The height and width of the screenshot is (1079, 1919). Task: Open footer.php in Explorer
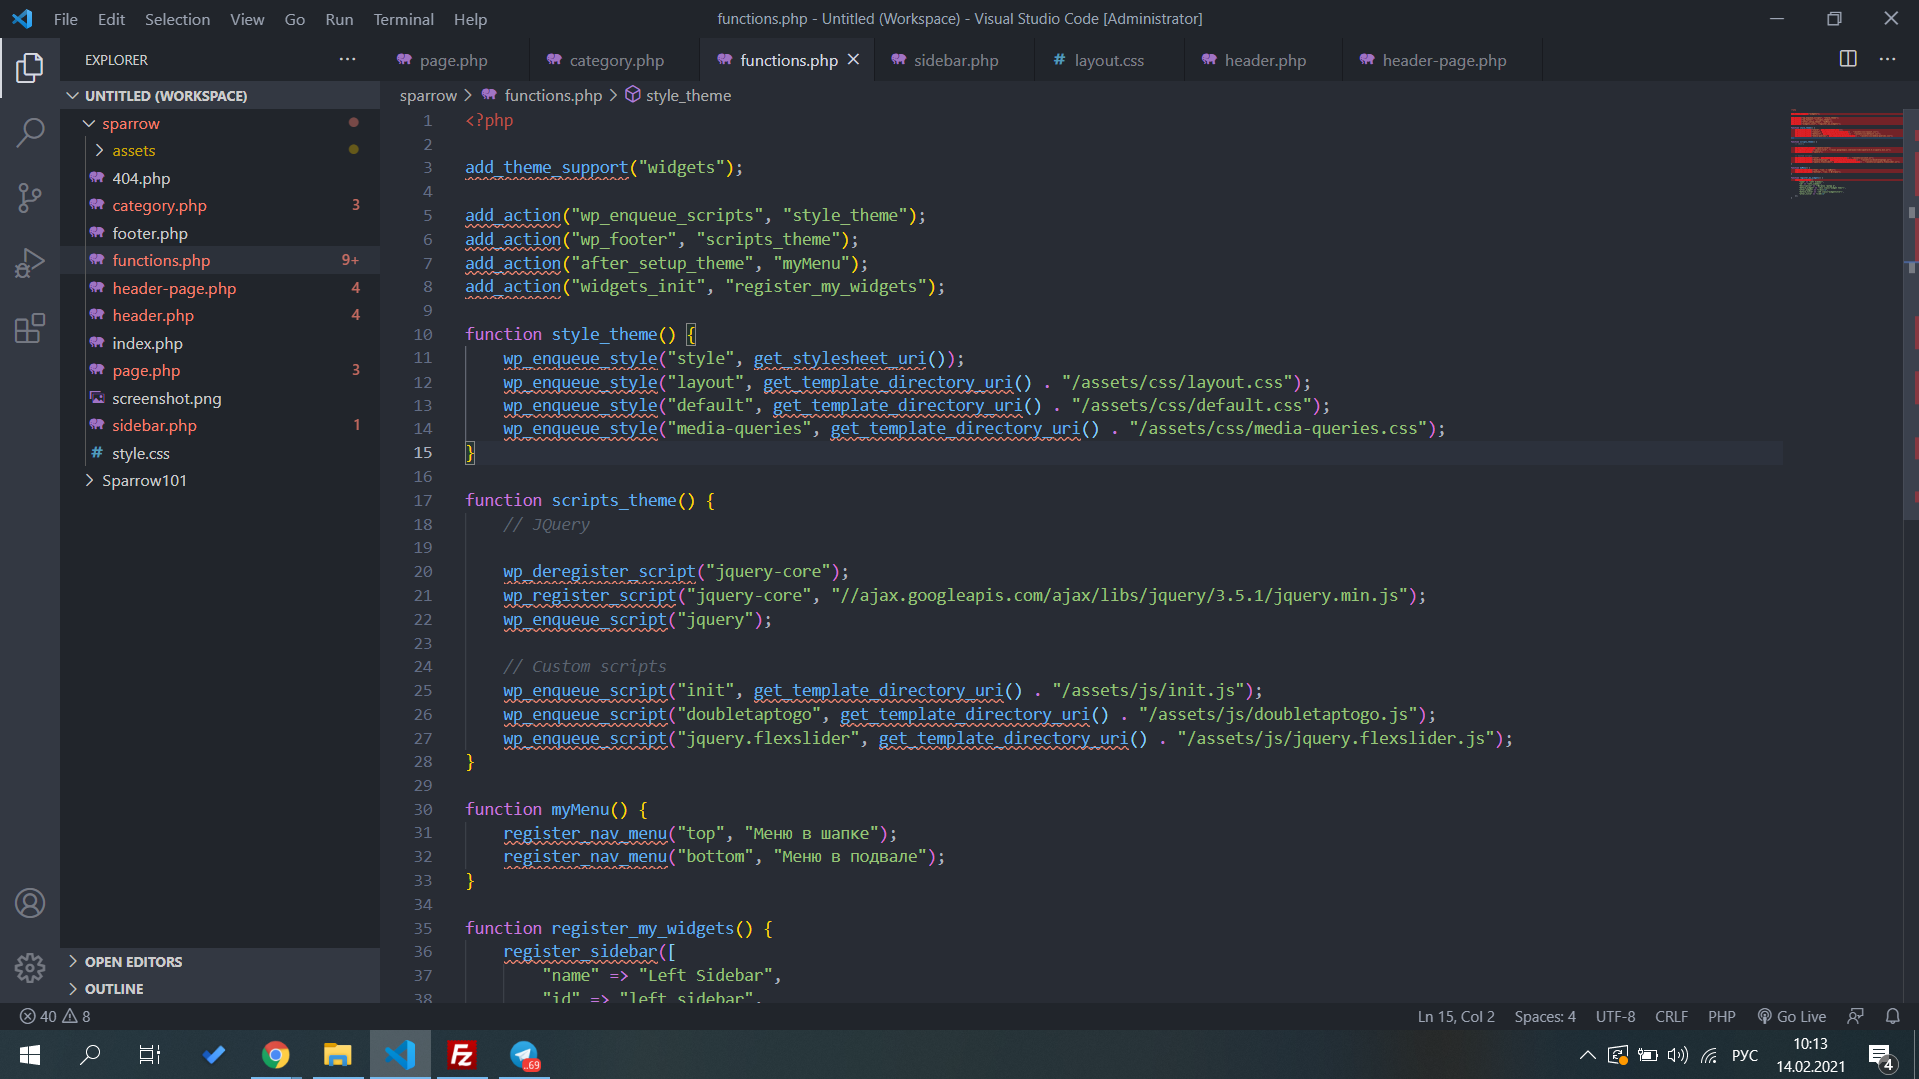pos(150,233)
